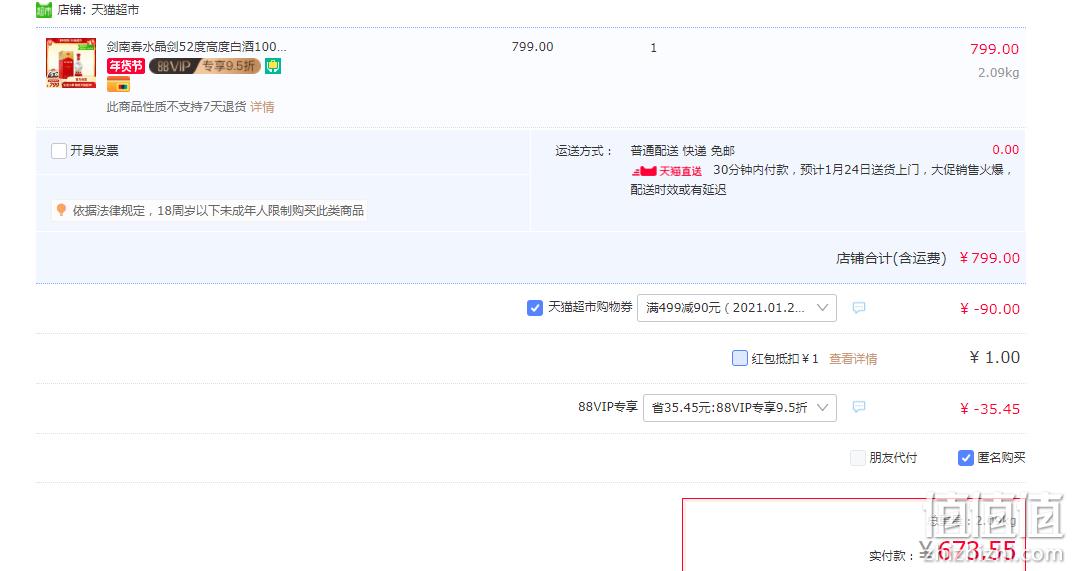Open the 查看详情 red envelope link

853,359
